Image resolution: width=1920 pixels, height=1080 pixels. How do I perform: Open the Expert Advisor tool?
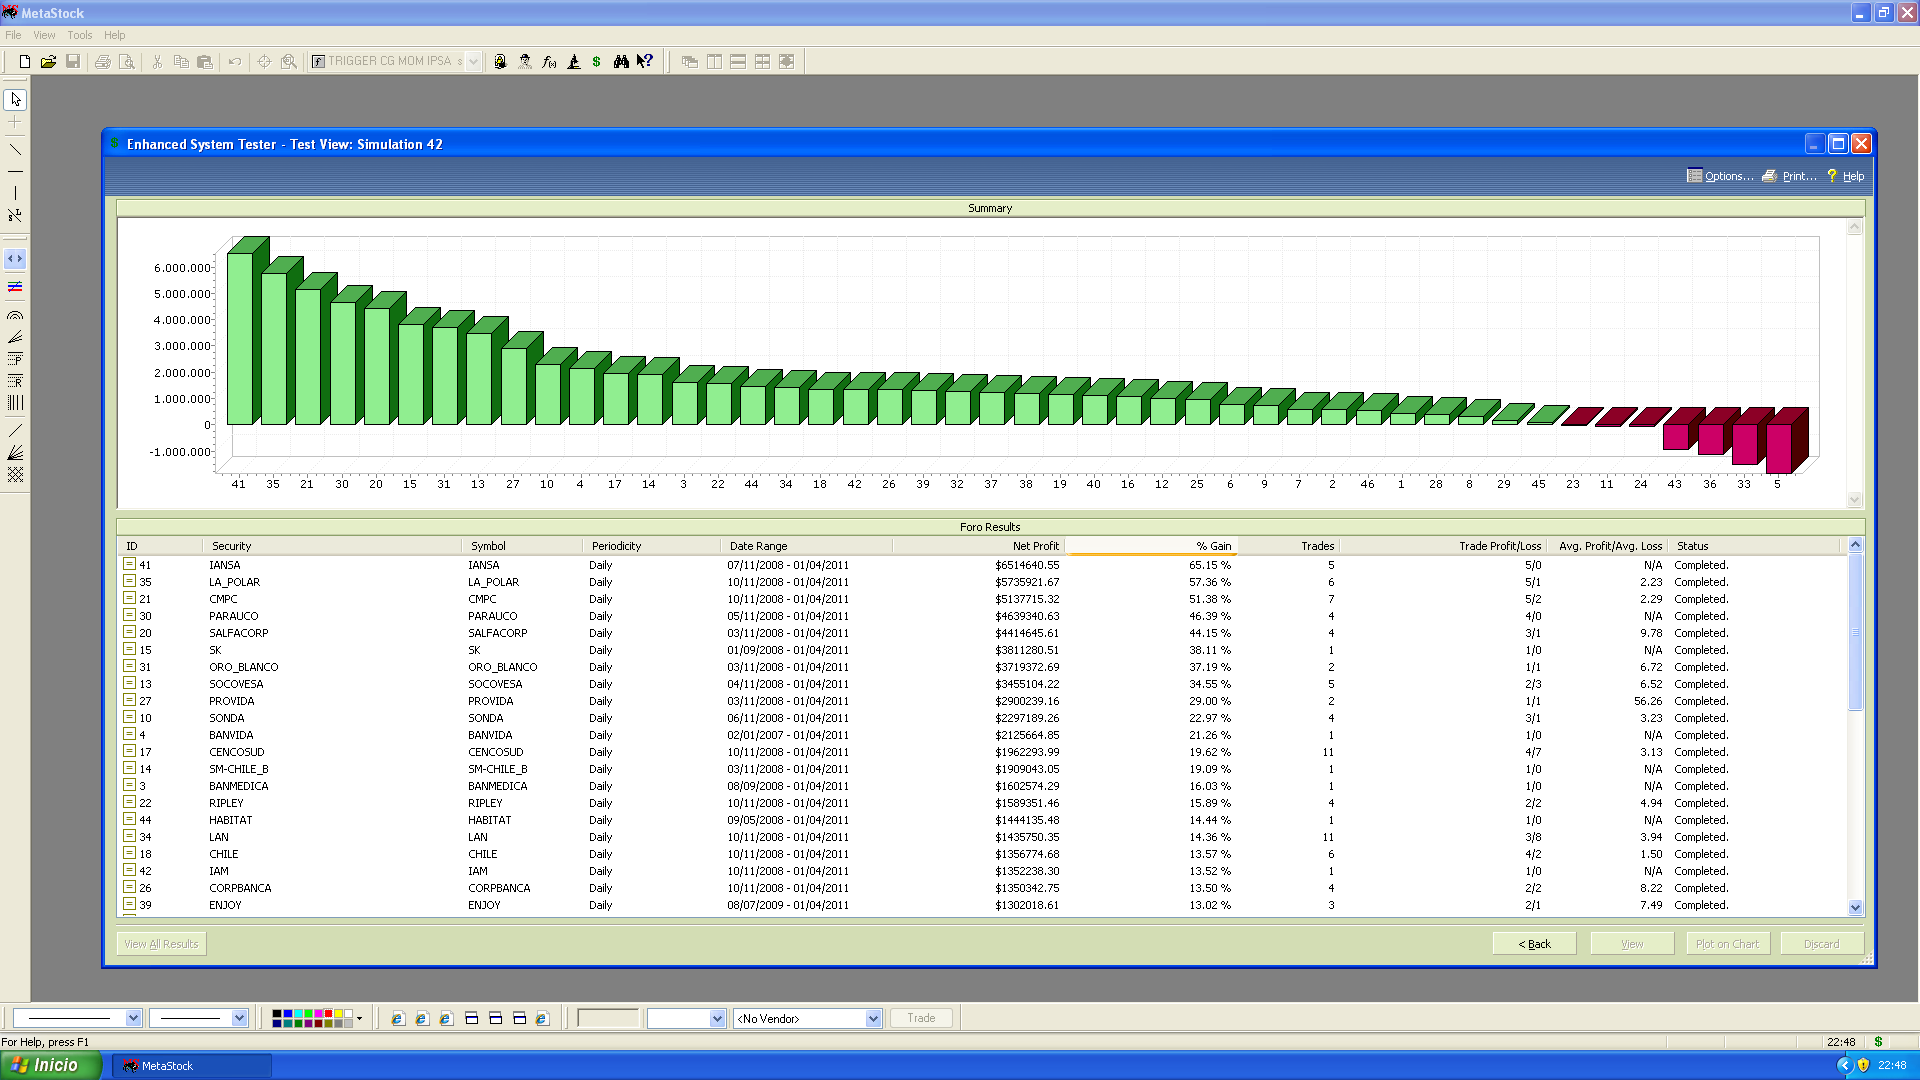[x=501, y=61]
